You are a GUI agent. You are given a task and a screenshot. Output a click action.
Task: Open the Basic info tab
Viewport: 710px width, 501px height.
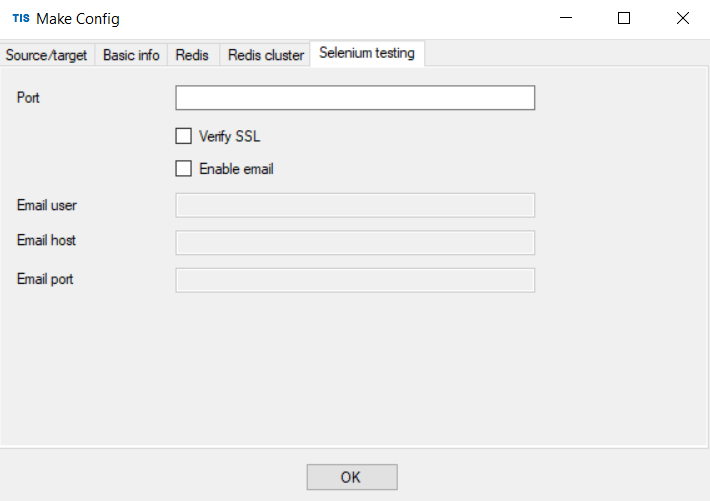click(x=131, y=55)
